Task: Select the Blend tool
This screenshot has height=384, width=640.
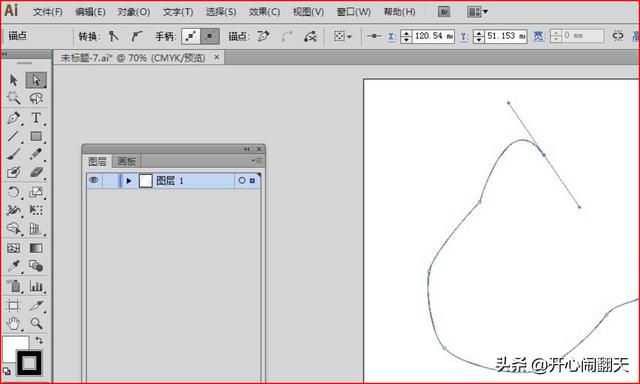Action: [x=36, y=266]
